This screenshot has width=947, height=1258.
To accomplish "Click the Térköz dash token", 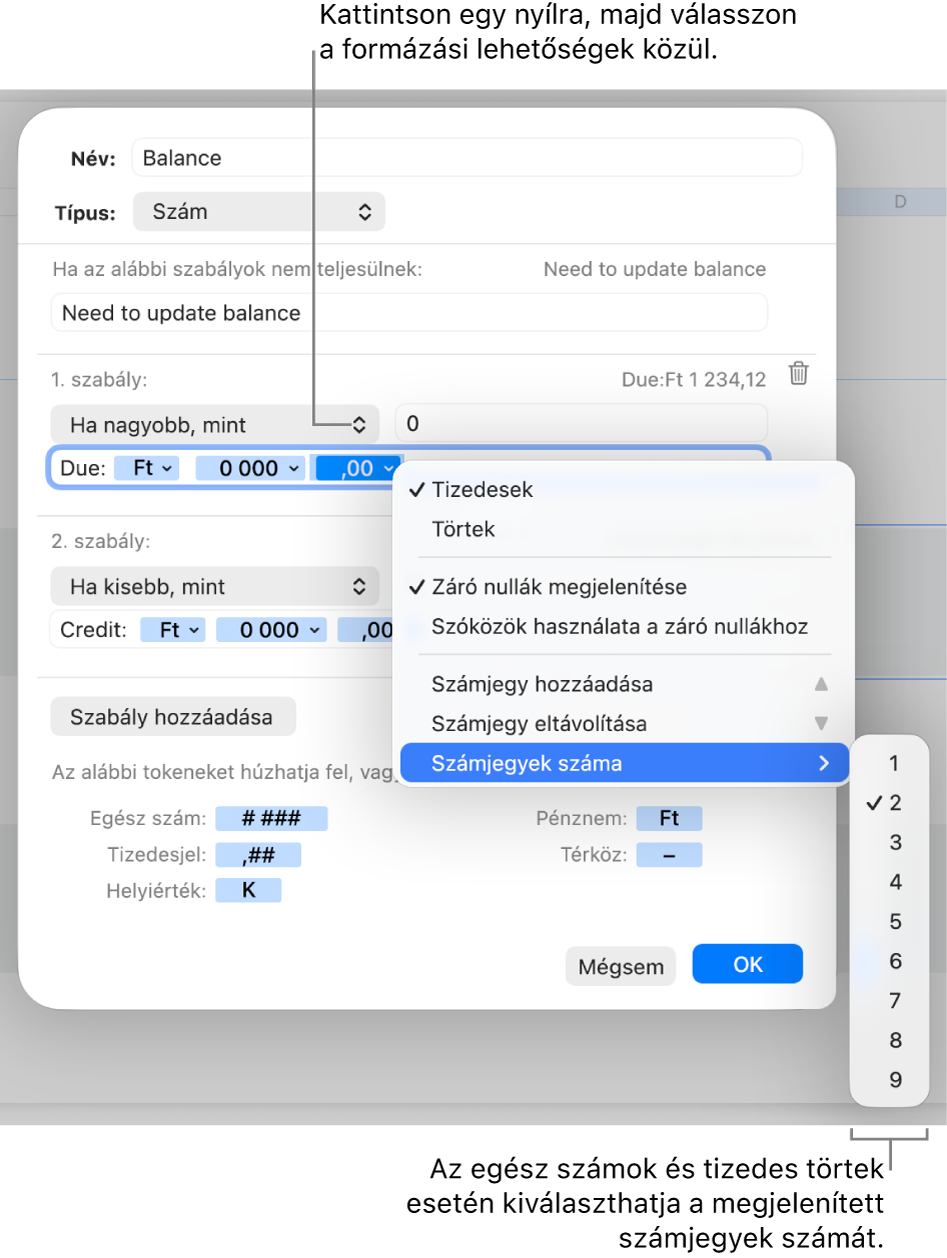I will 670,855.
